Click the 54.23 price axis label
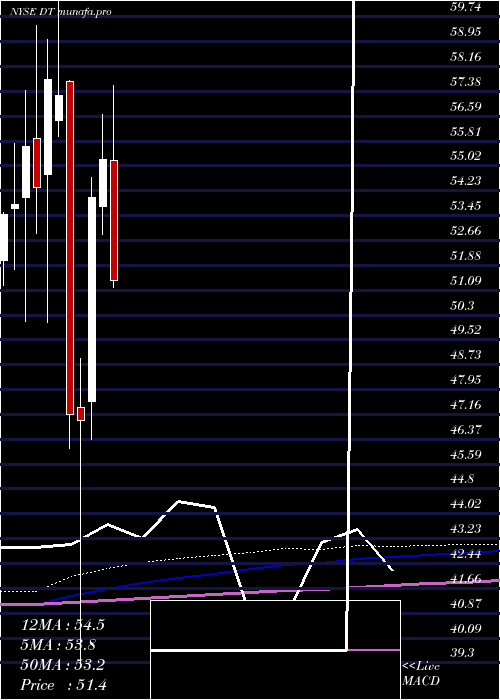500x700 pixels. click(468, 180)
